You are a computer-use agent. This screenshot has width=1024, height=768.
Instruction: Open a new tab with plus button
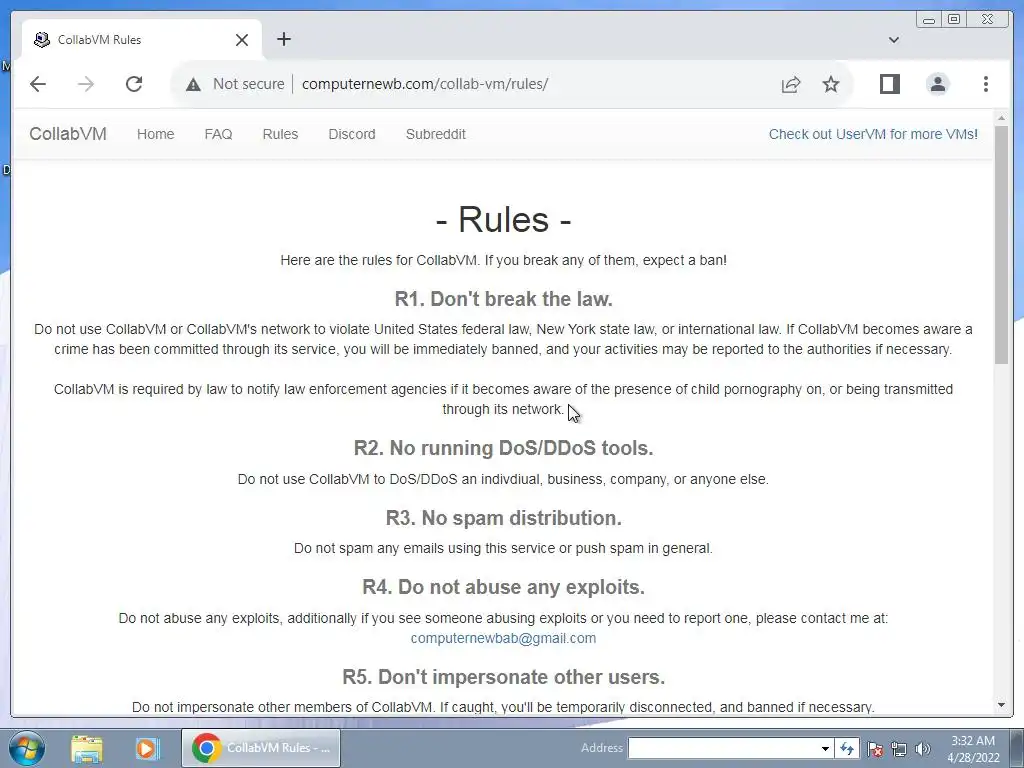coord(283,39)
